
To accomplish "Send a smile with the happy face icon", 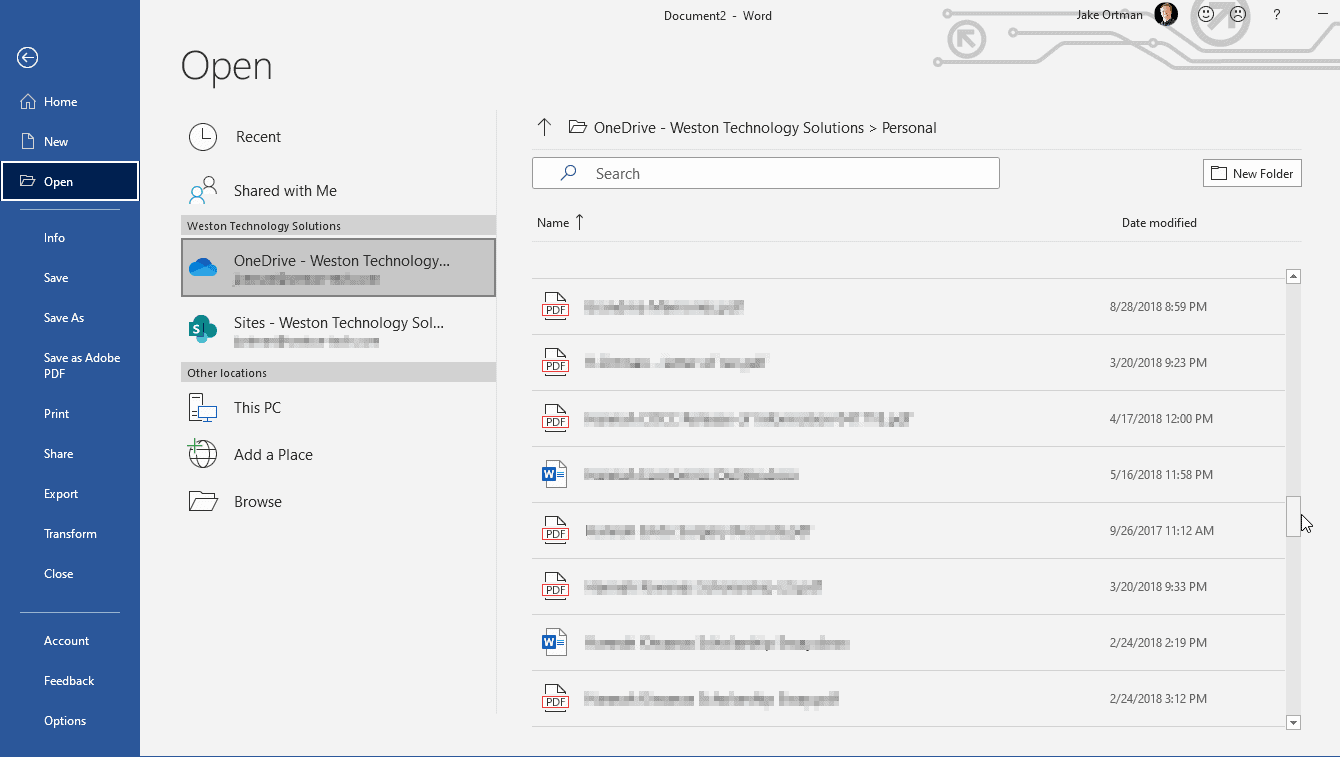I will 1207,15.
